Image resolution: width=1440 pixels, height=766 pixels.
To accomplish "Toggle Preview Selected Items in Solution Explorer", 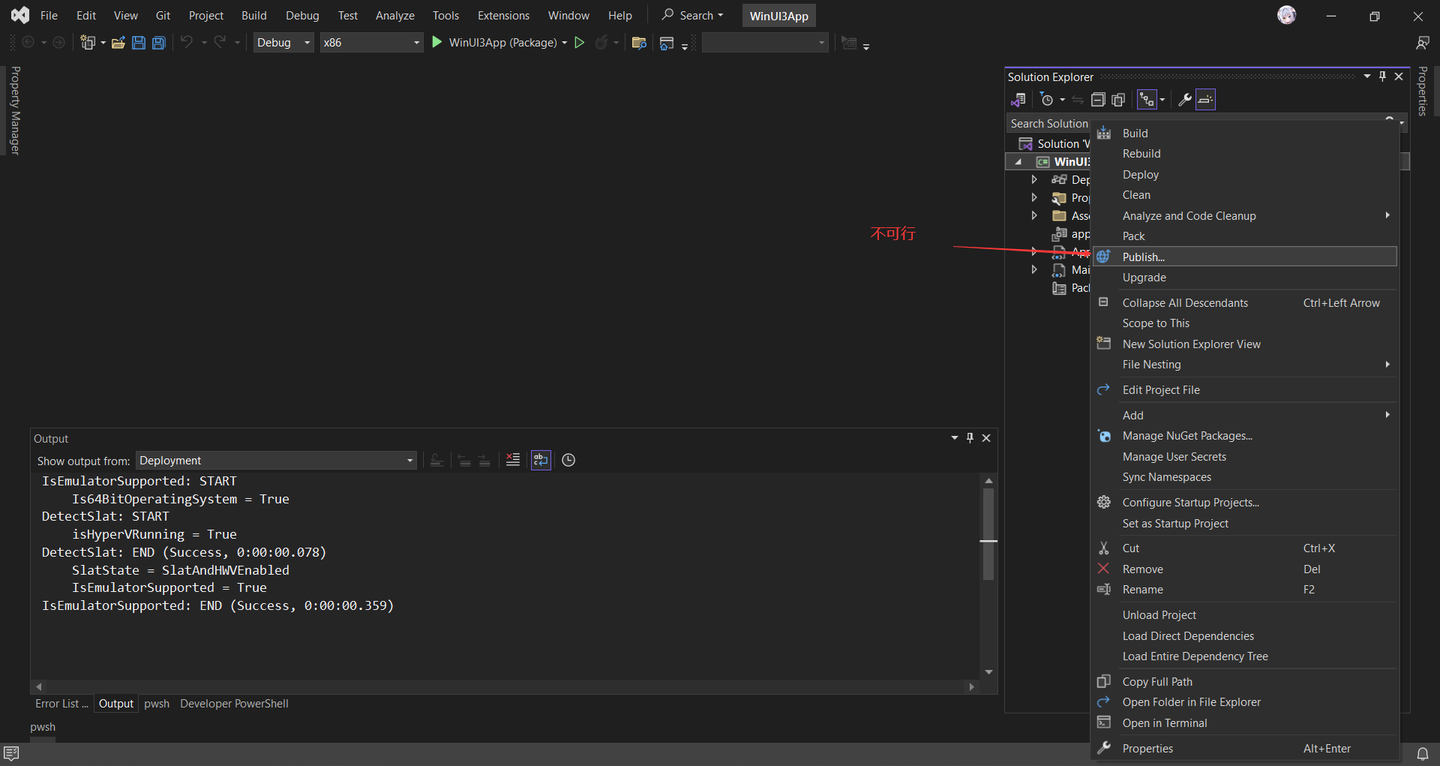I will 1205,100.
